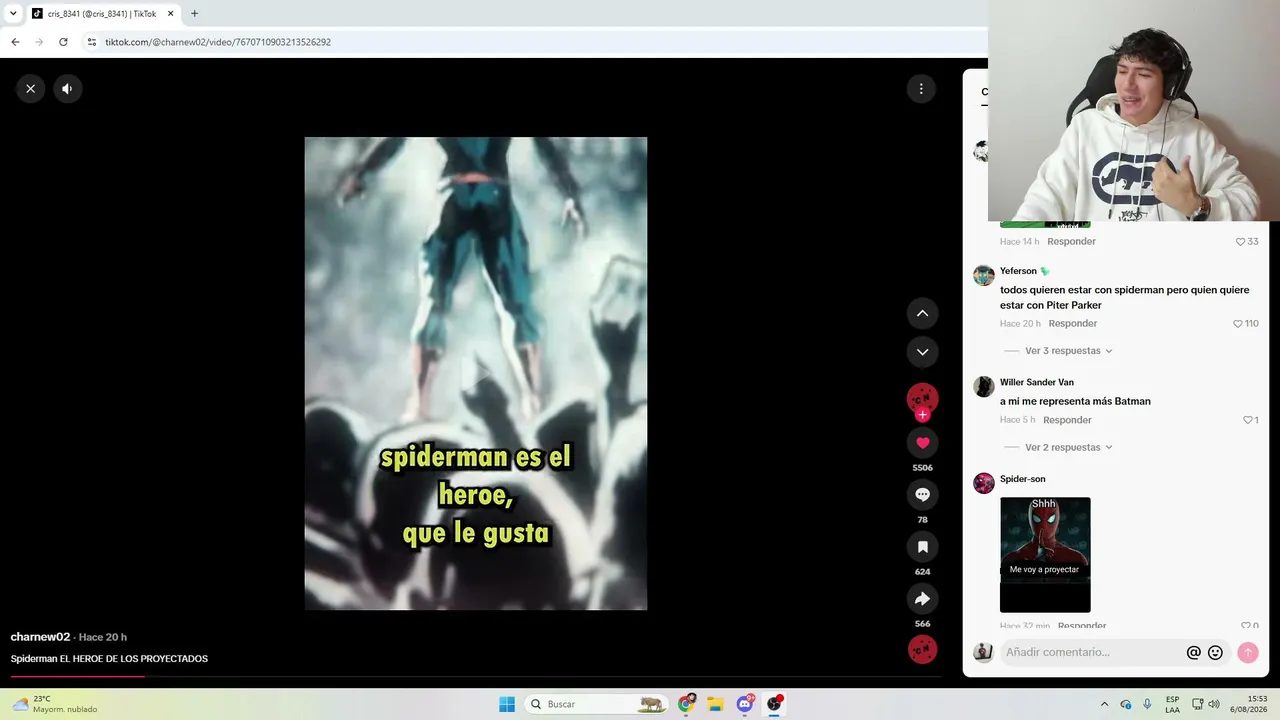Open the Willer Sander Van username link

[x=1037, y=382]
